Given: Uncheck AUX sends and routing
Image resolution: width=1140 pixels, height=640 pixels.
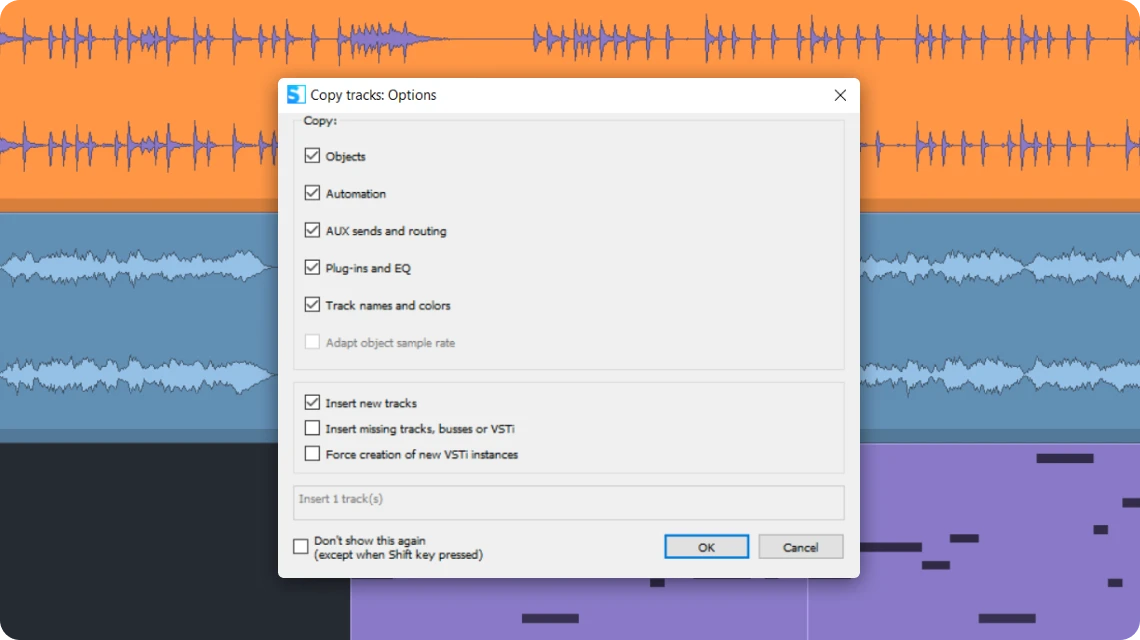Looking at the screenshot, I should tap(312, 230).
